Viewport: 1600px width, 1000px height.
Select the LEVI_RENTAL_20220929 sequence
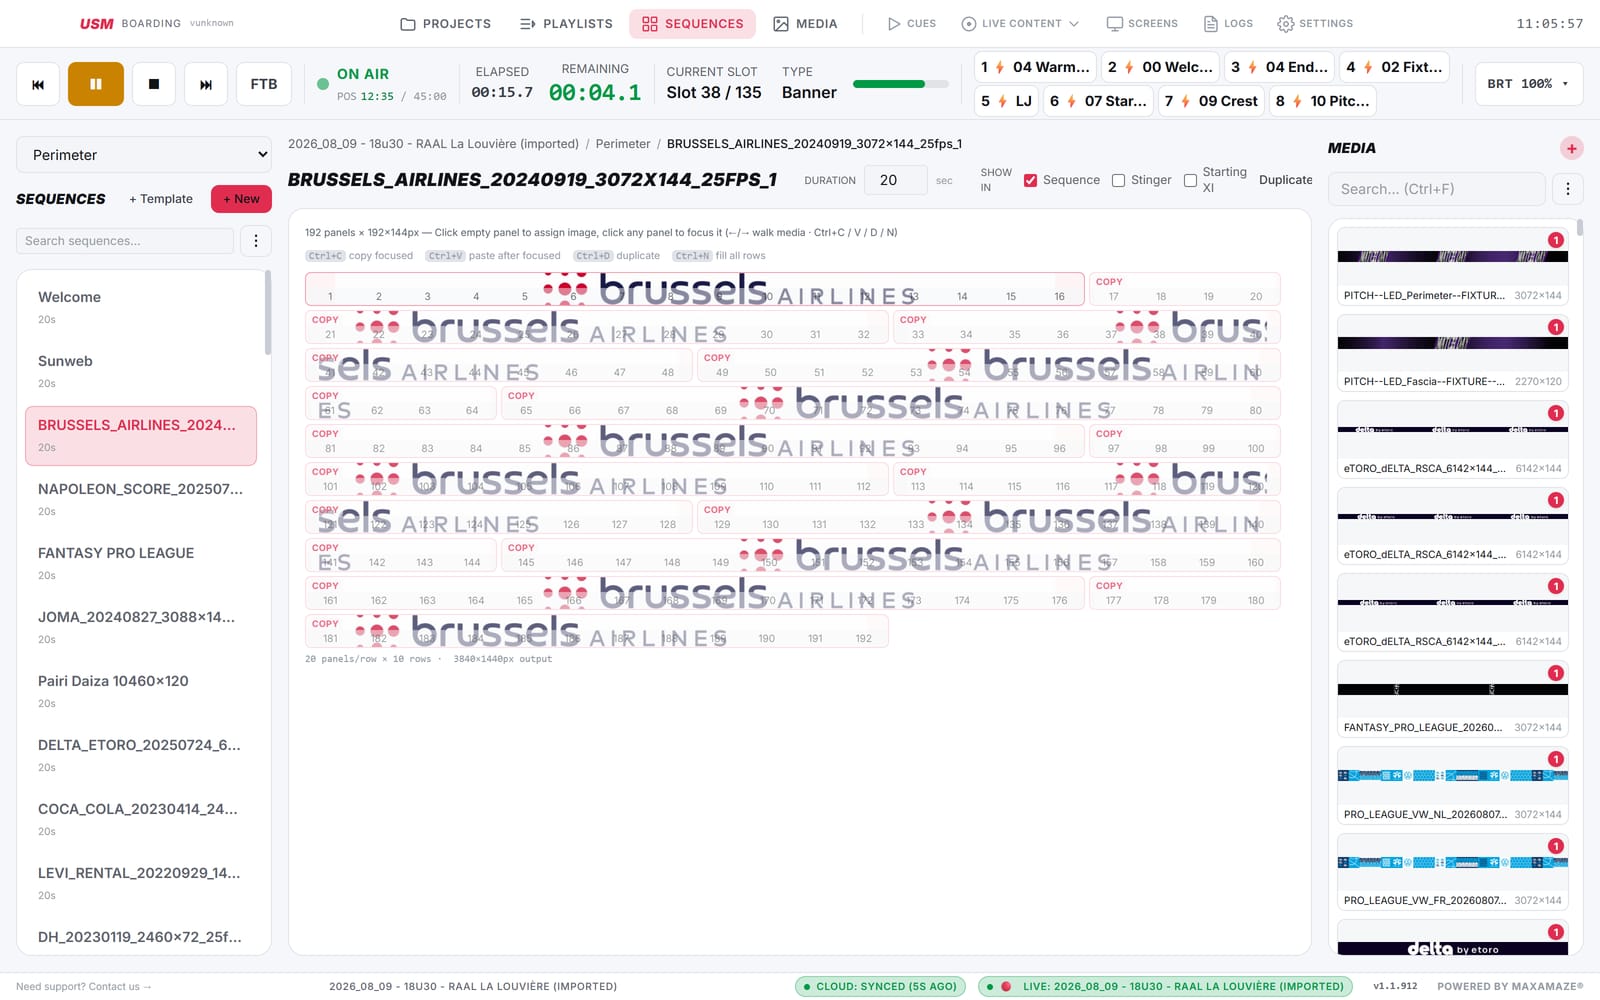(141, 883)
